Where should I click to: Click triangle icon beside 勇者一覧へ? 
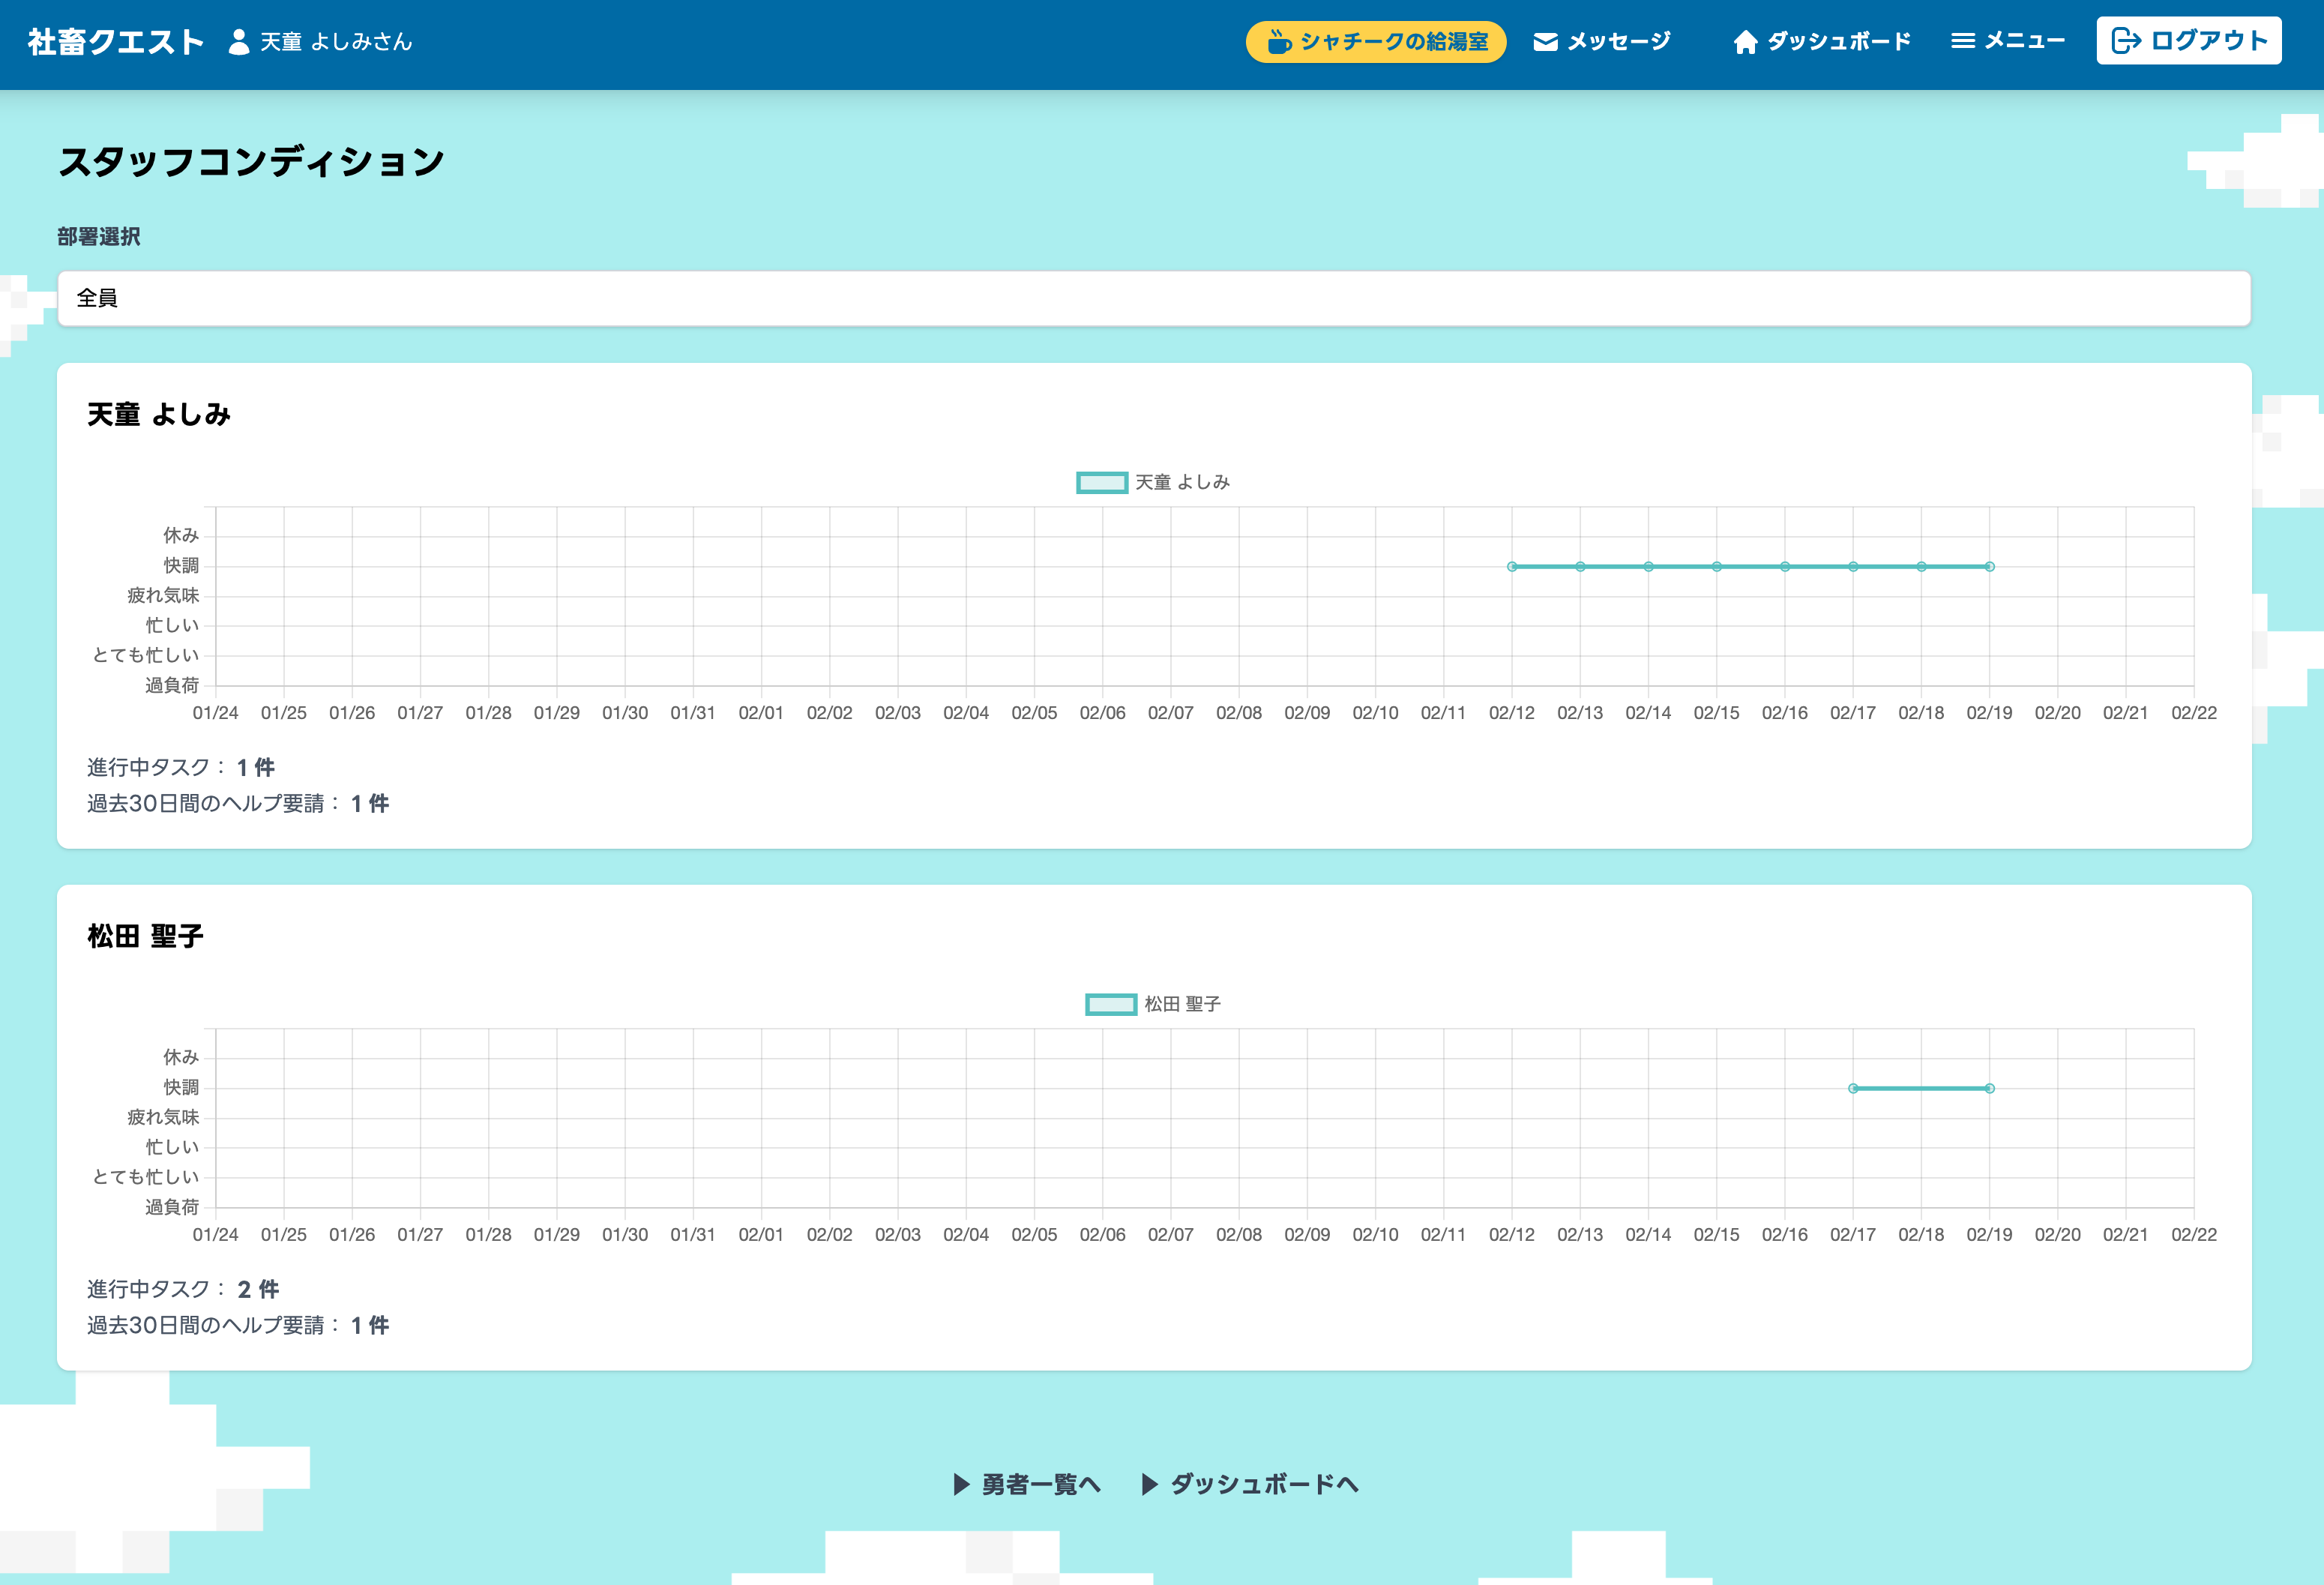tap(961, 1484)
